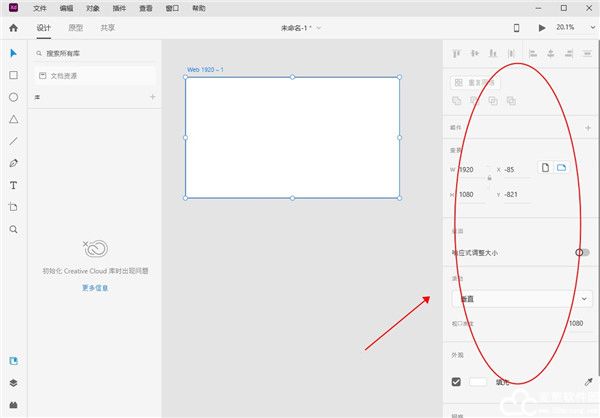The image size is (600, 418).
Task: Click the desktop preview play button
Action: point(542,28)
